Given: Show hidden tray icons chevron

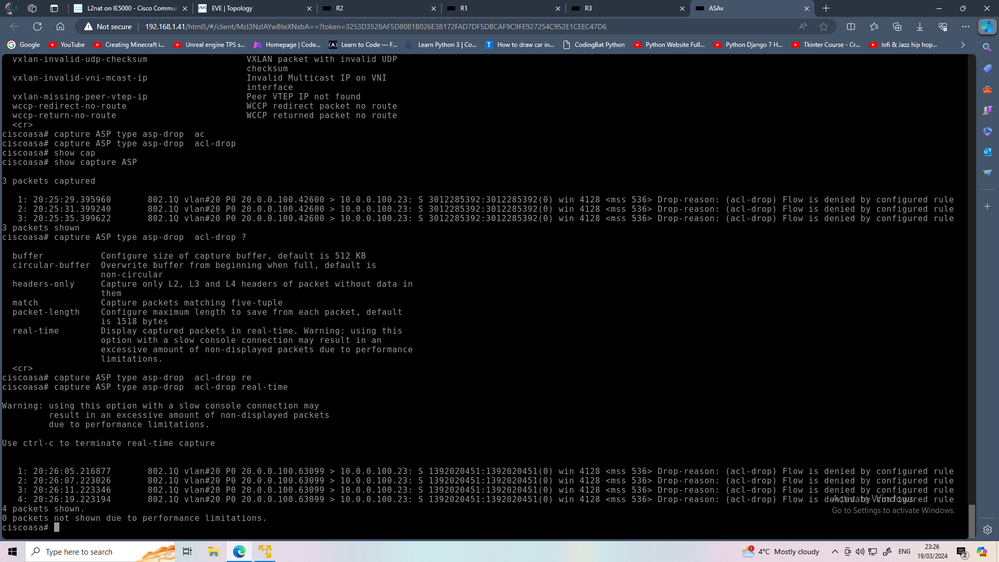Looking at the screenshot, I should 835,551.
